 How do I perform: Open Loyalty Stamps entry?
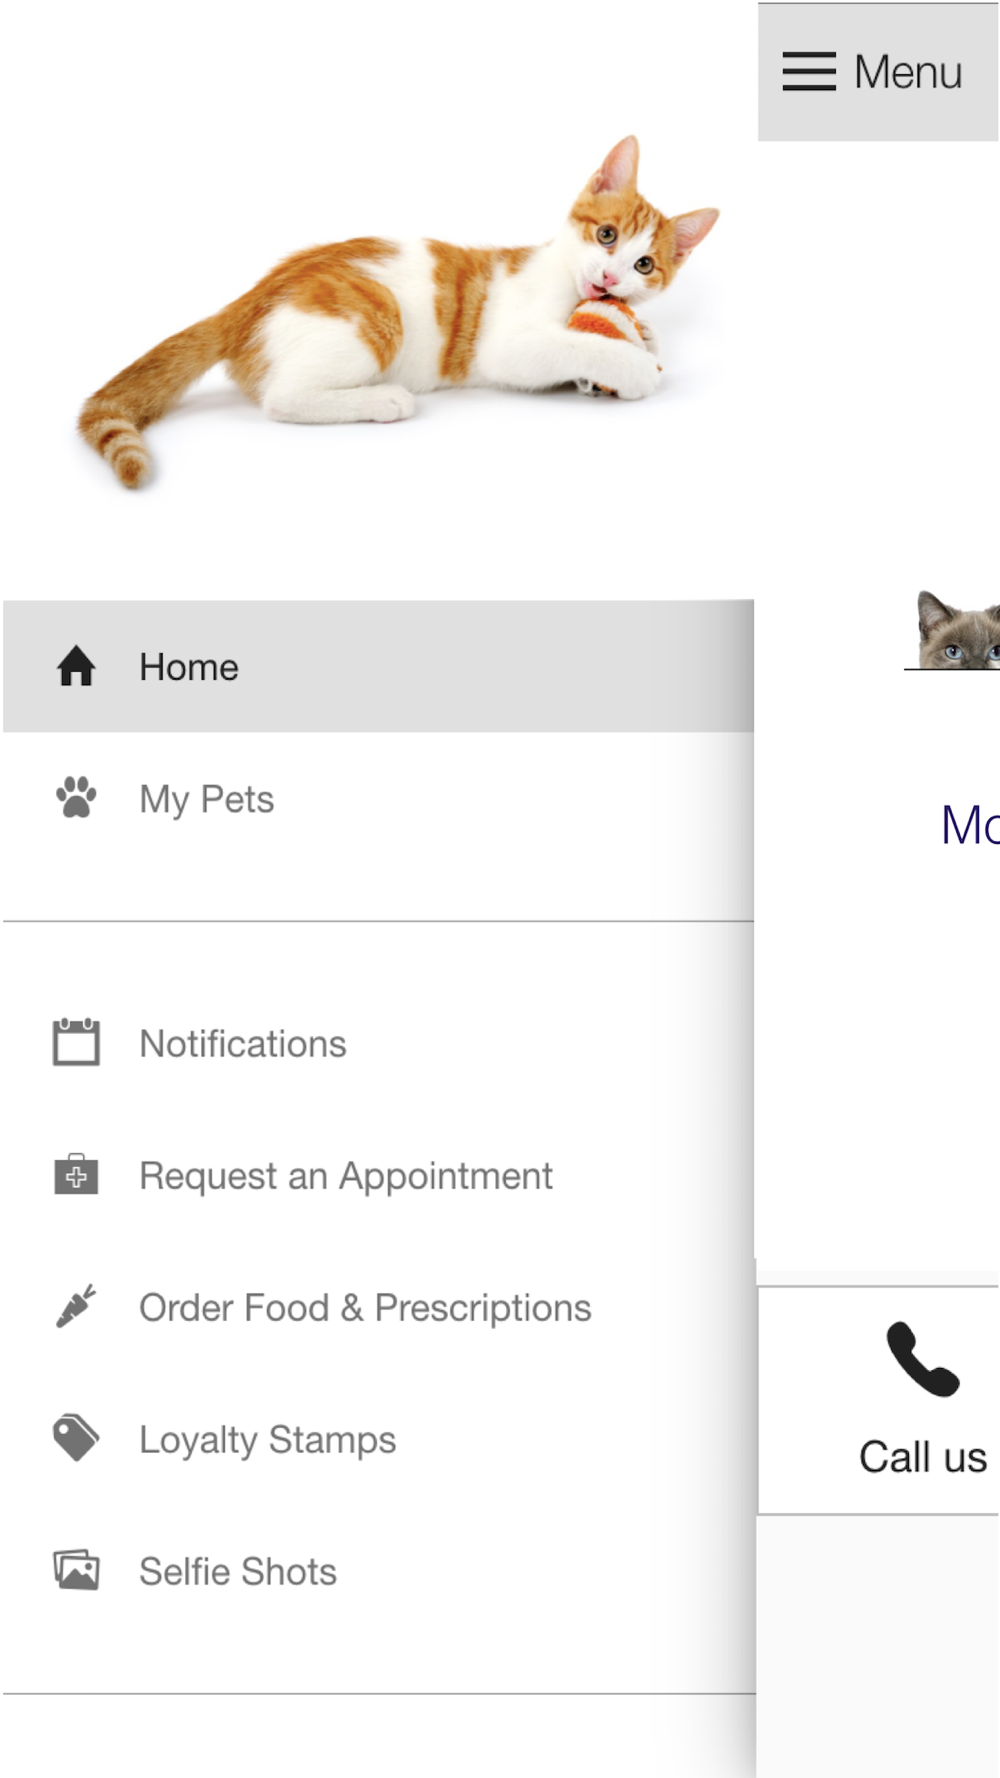[378, 1439]
